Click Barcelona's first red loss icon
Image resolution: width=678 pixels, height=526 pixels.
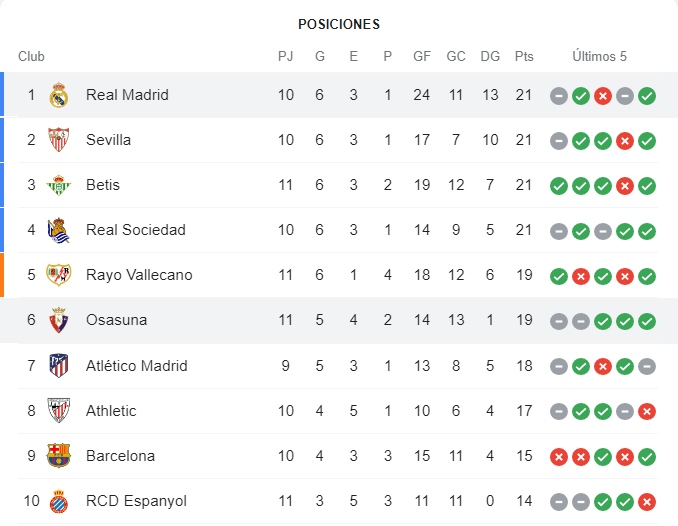point(559,457)
